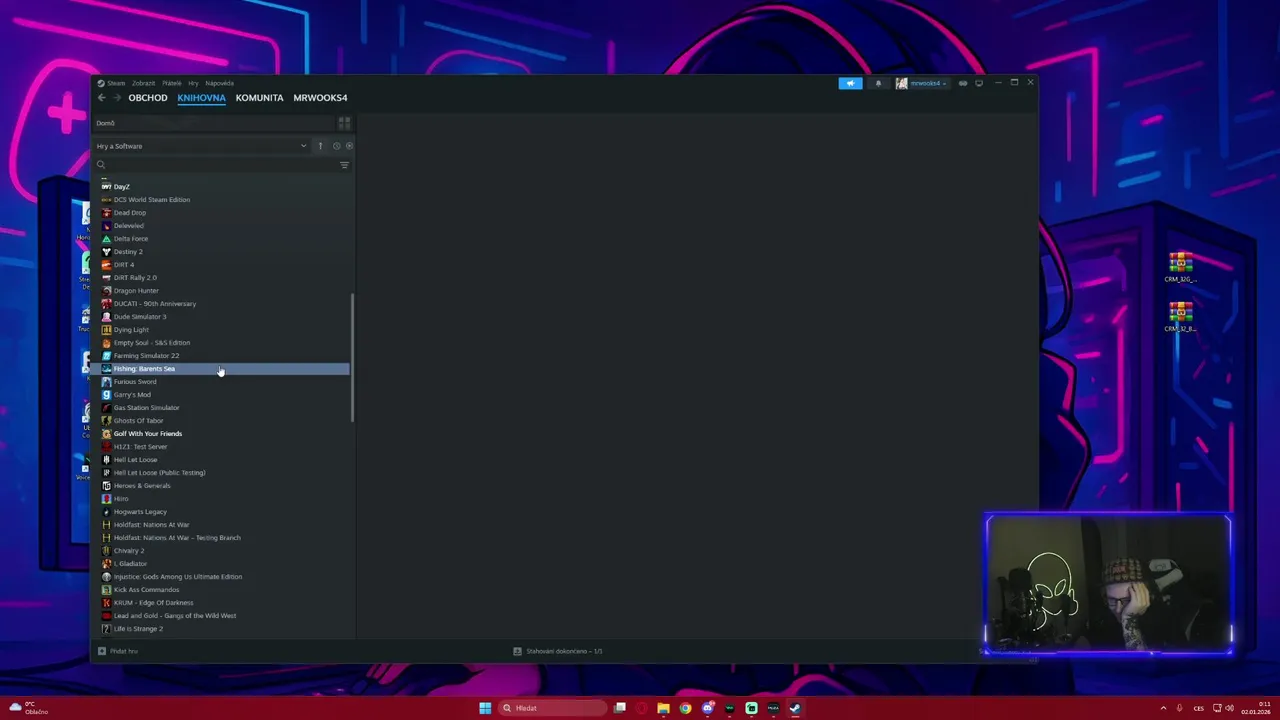Screen dimensions: 1280x720
Task: Go forward with the right arrow in Steam
Action: (116, 98)
